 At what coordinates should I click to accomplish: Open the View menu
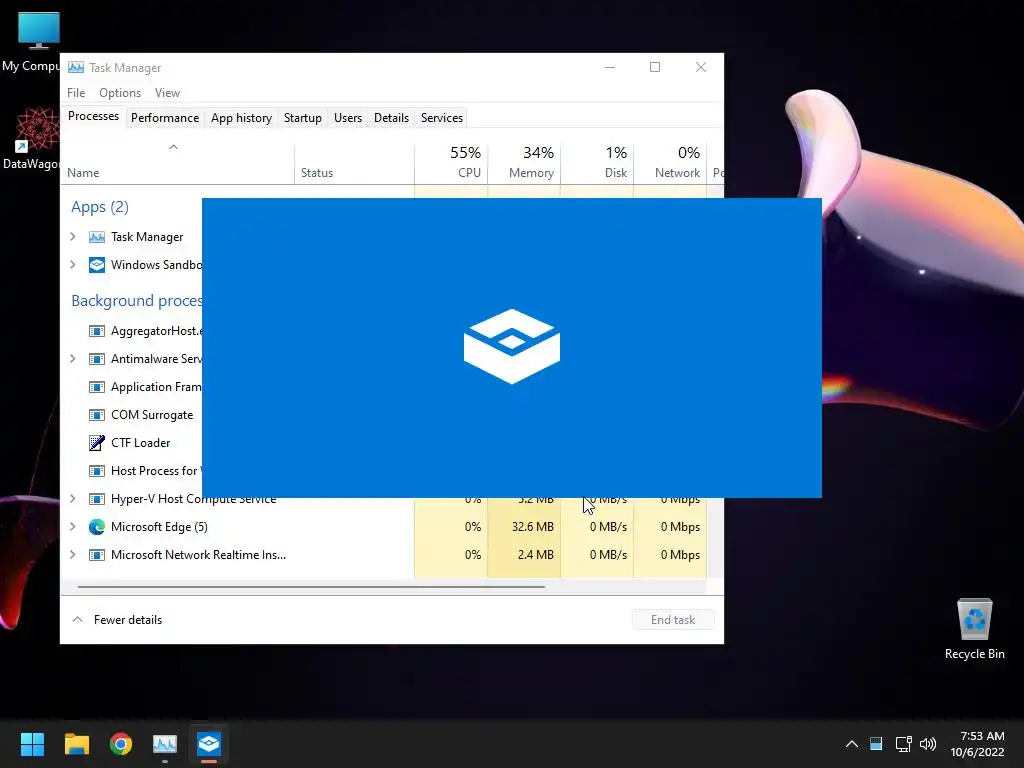tap(167, 93)
